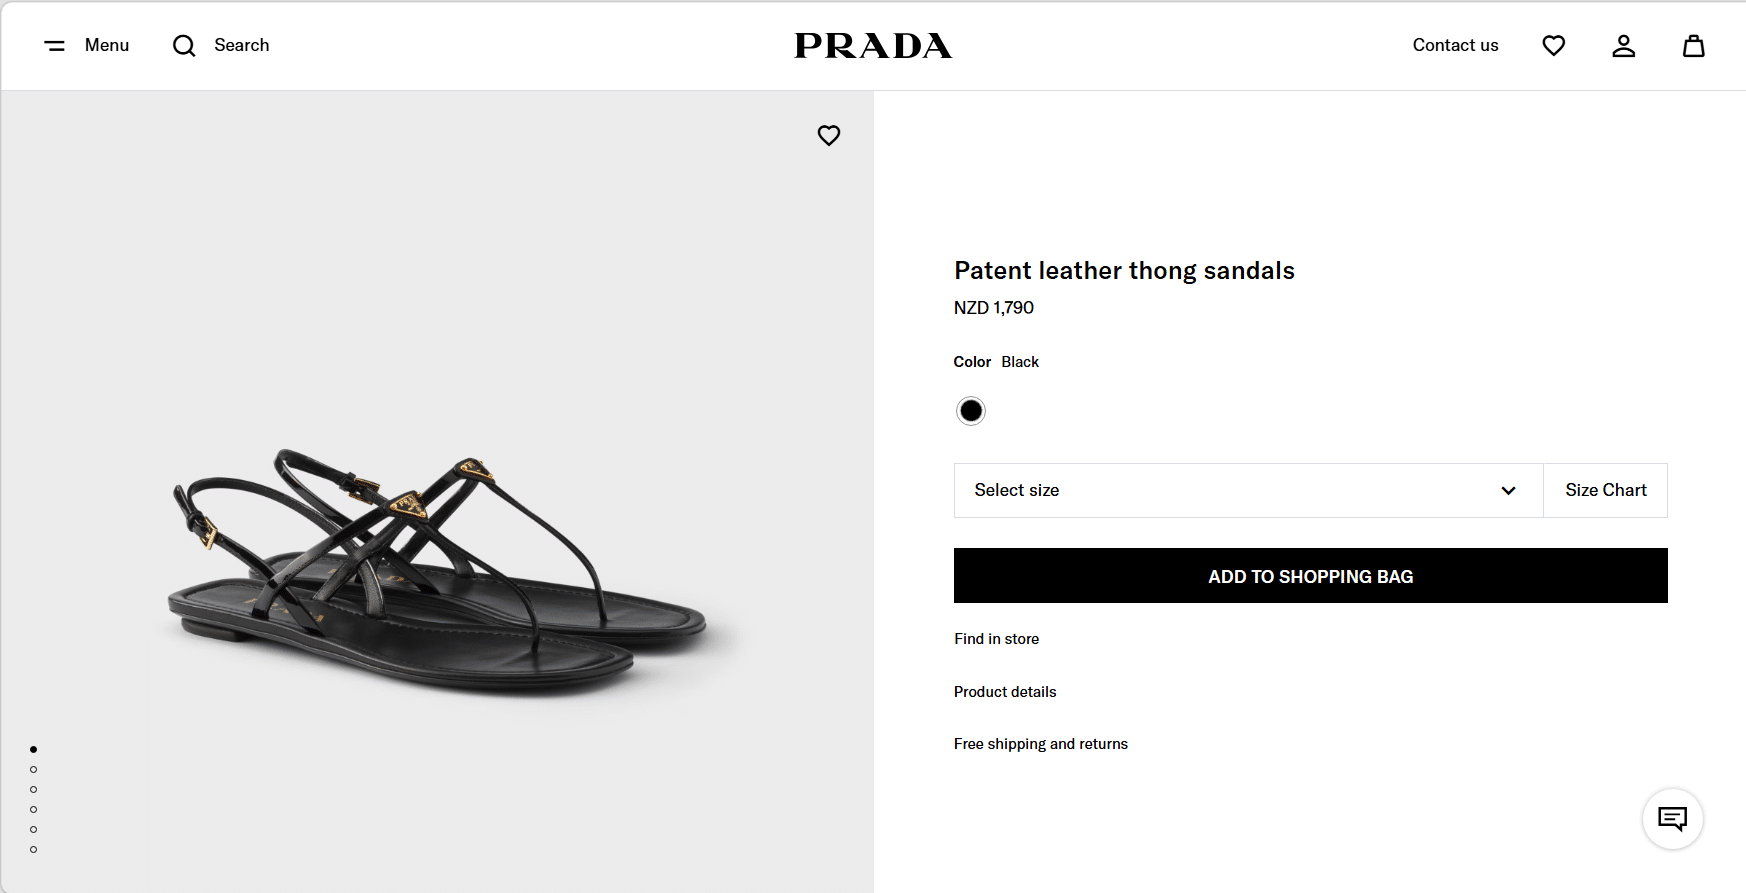The height and width of the screenshot is (893, 1746).
Task: Expand Free shipping and returns info
Action: [1041, 744]
